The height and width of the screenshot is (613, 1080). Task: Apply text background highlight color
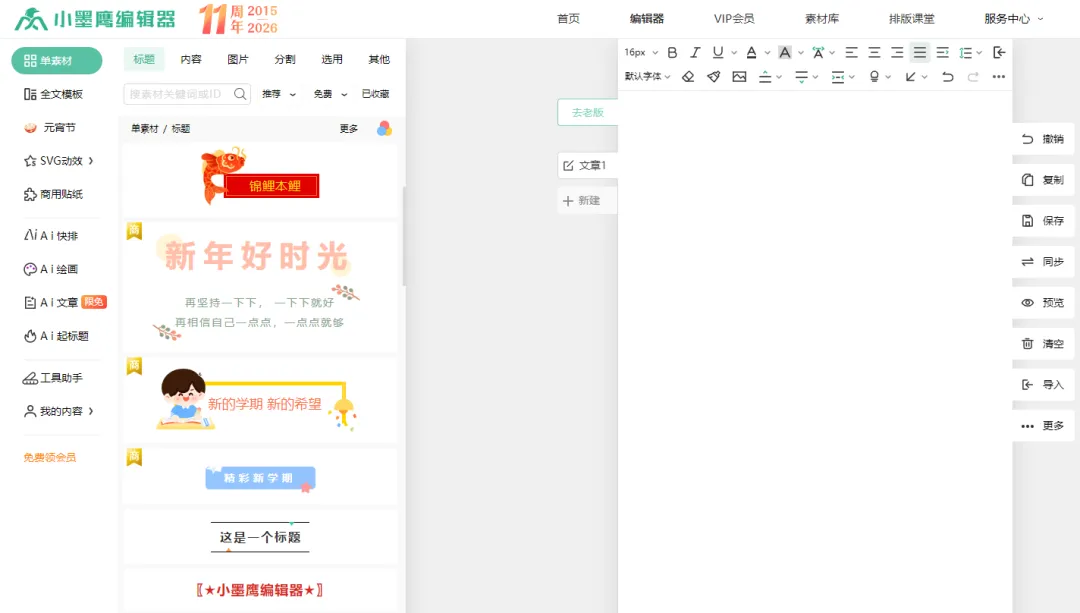785,52
